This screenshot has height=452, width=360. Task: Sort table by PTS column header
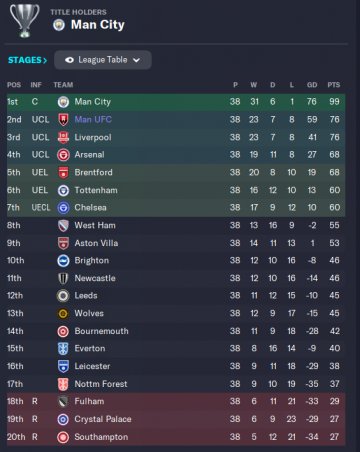click(334, 85)
